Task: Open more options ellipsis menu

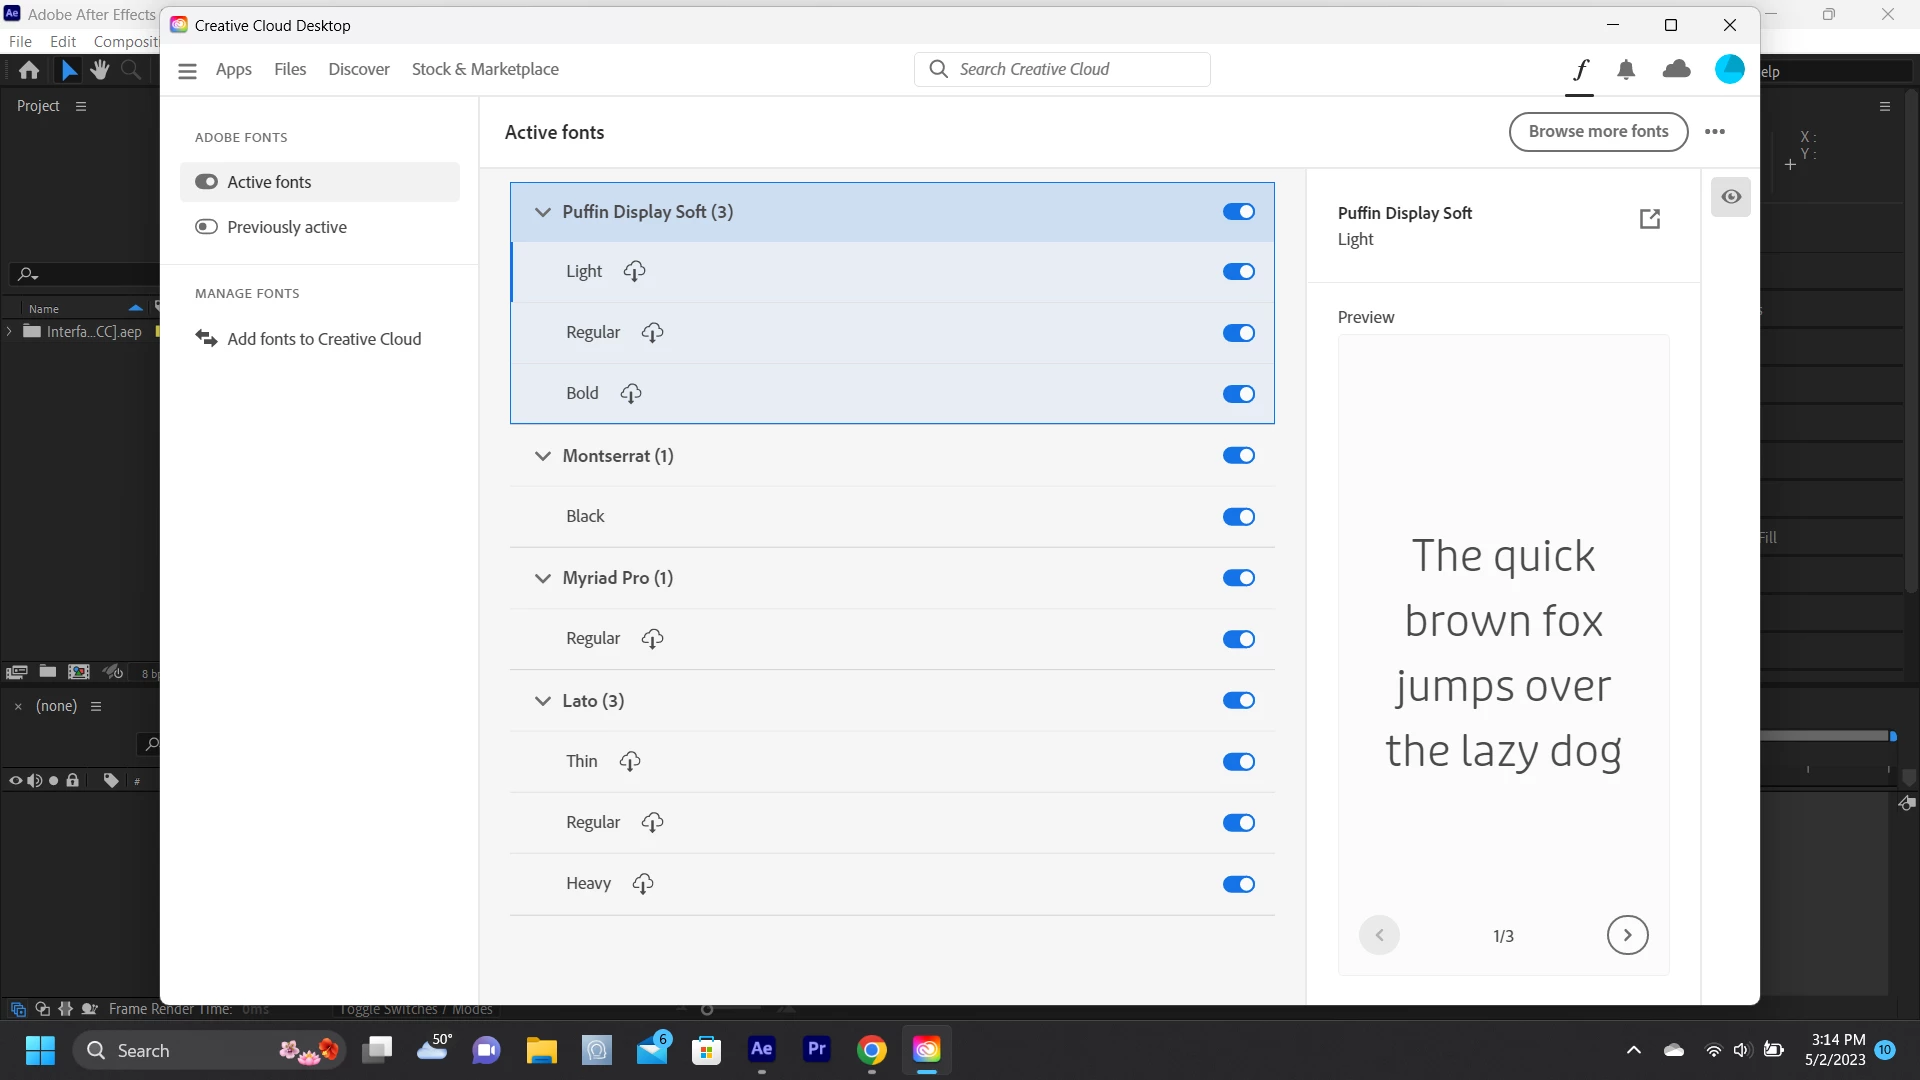Action: (x=1715, y=132)
